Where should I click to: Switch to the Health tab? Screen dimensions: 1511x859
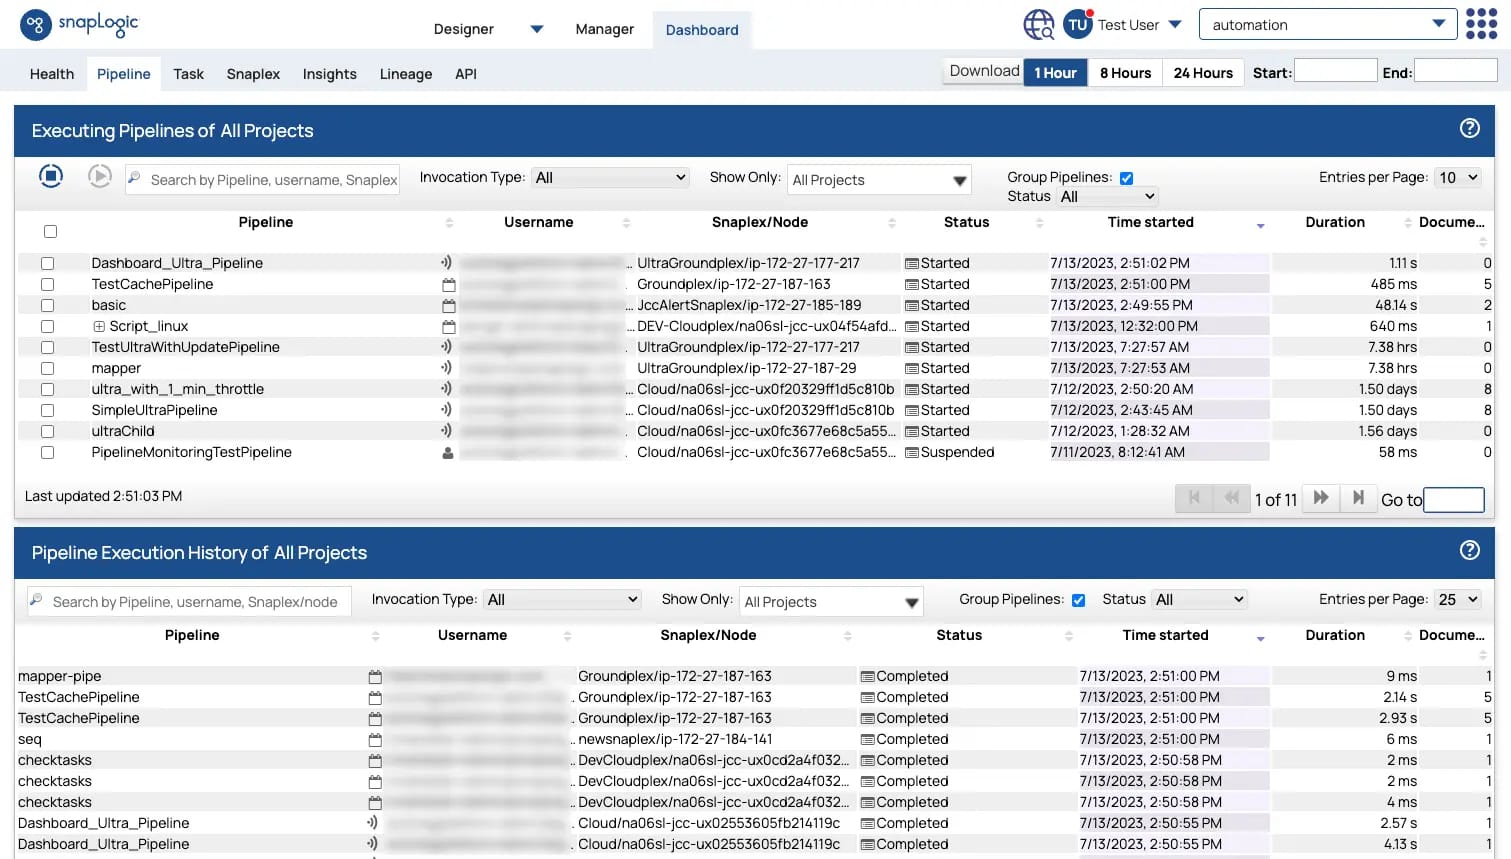pyautogui.click(x=52, y=74)
